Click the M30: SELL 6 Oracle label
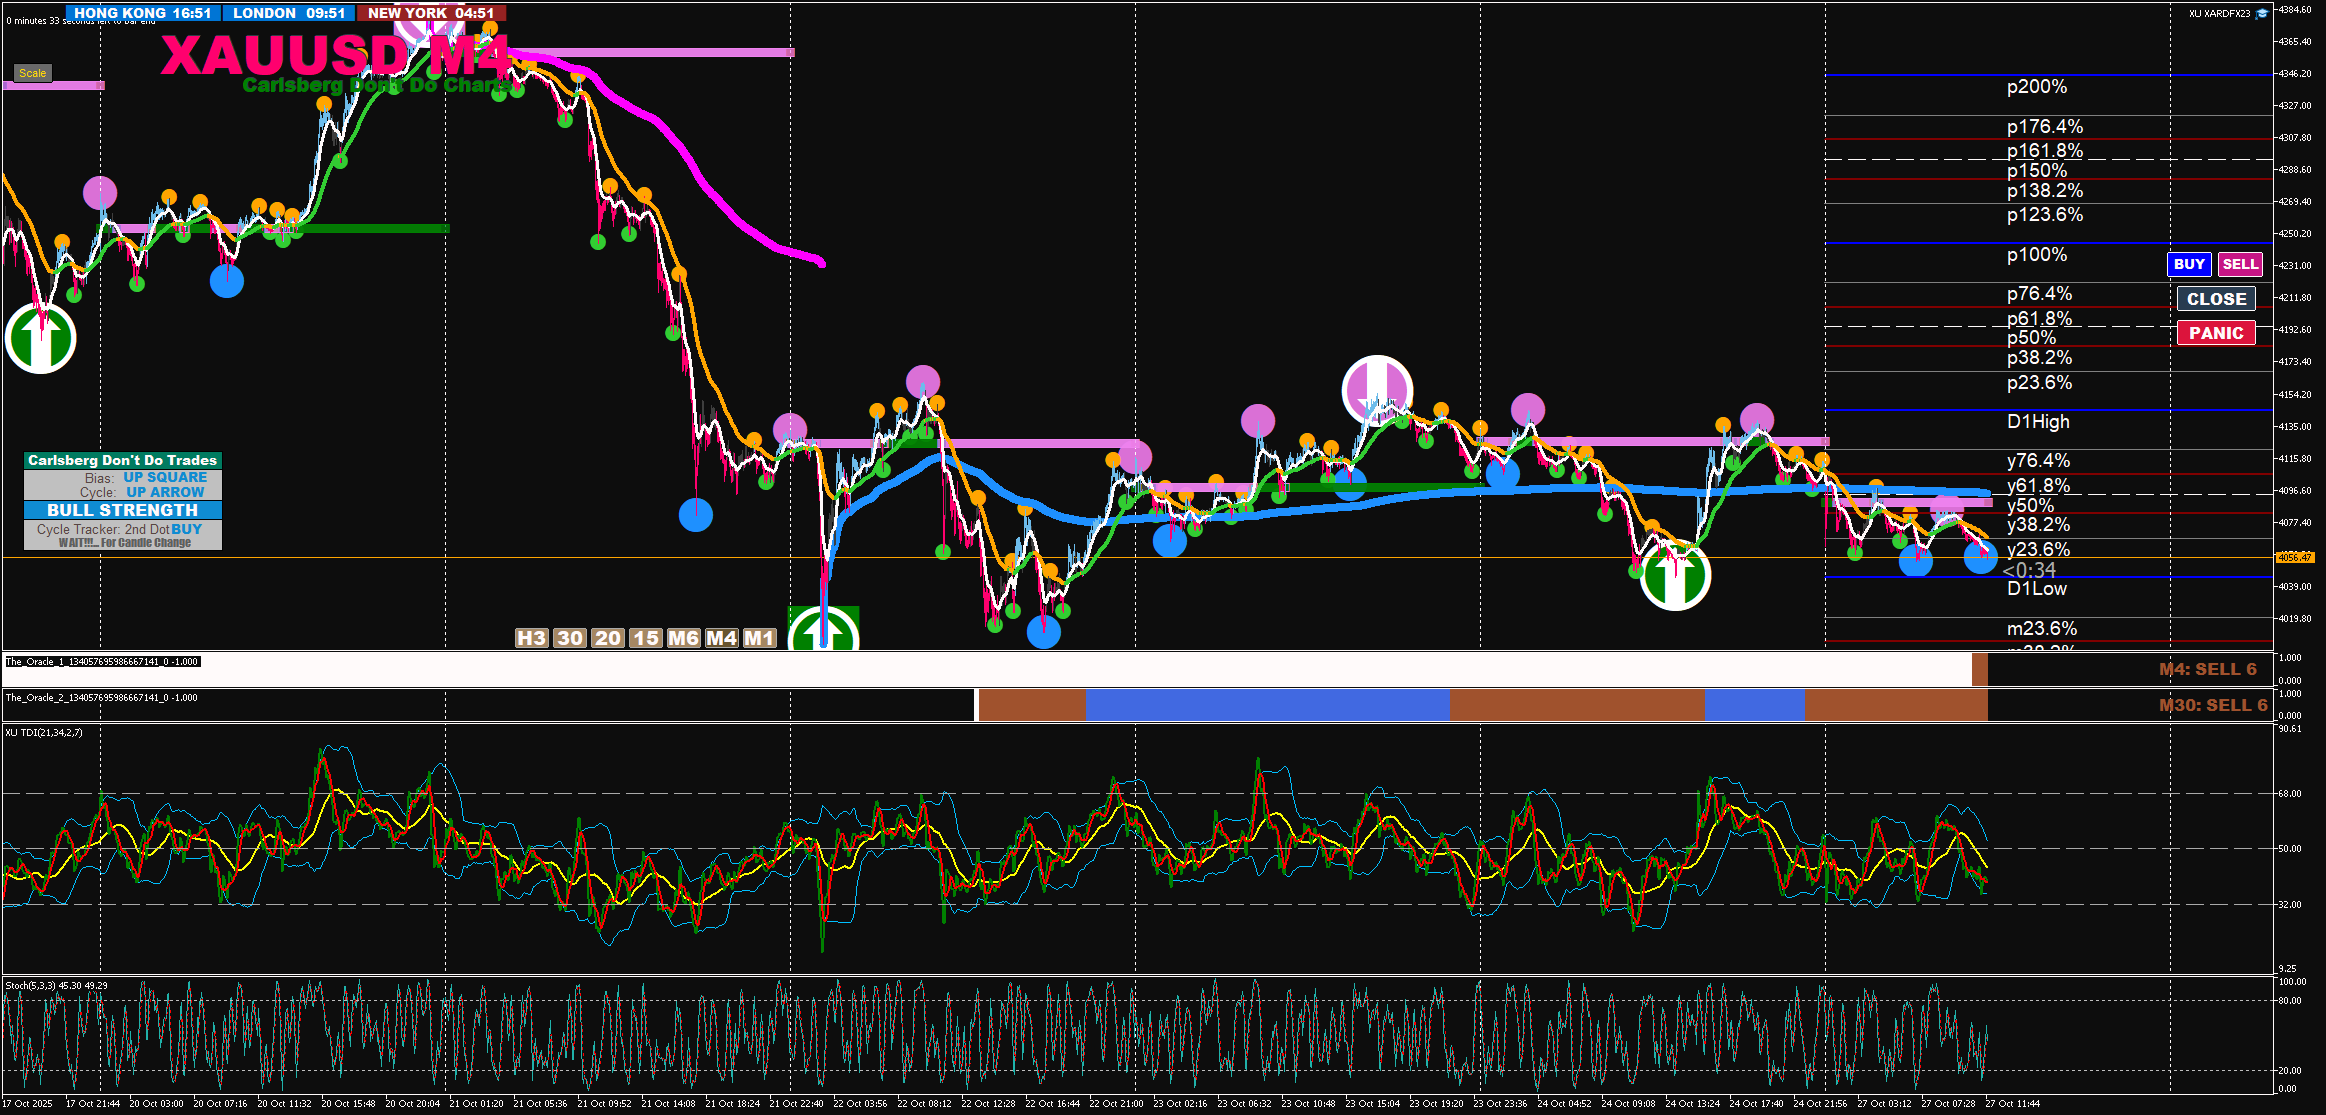2326x1115 pixels. 2212,705
